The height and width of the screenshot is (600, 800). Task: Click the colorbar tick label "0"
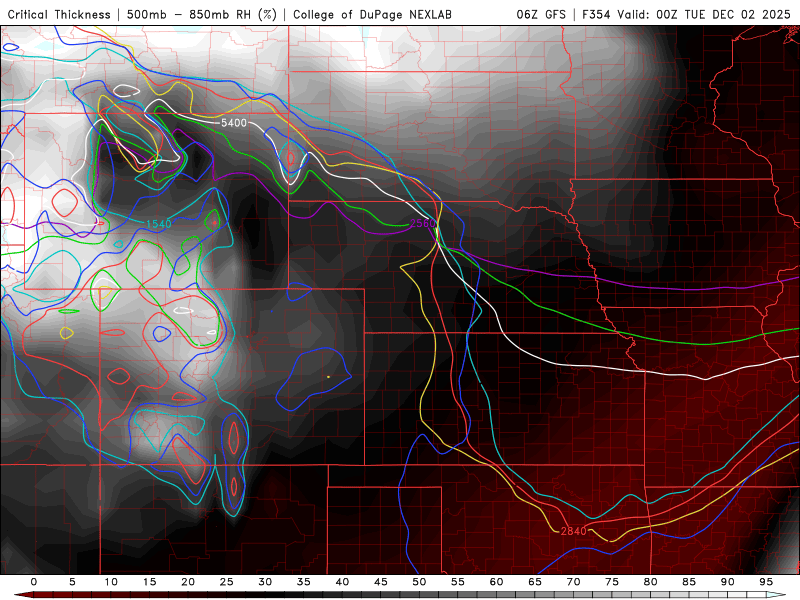pyautogui.click(x=34, y=582)
